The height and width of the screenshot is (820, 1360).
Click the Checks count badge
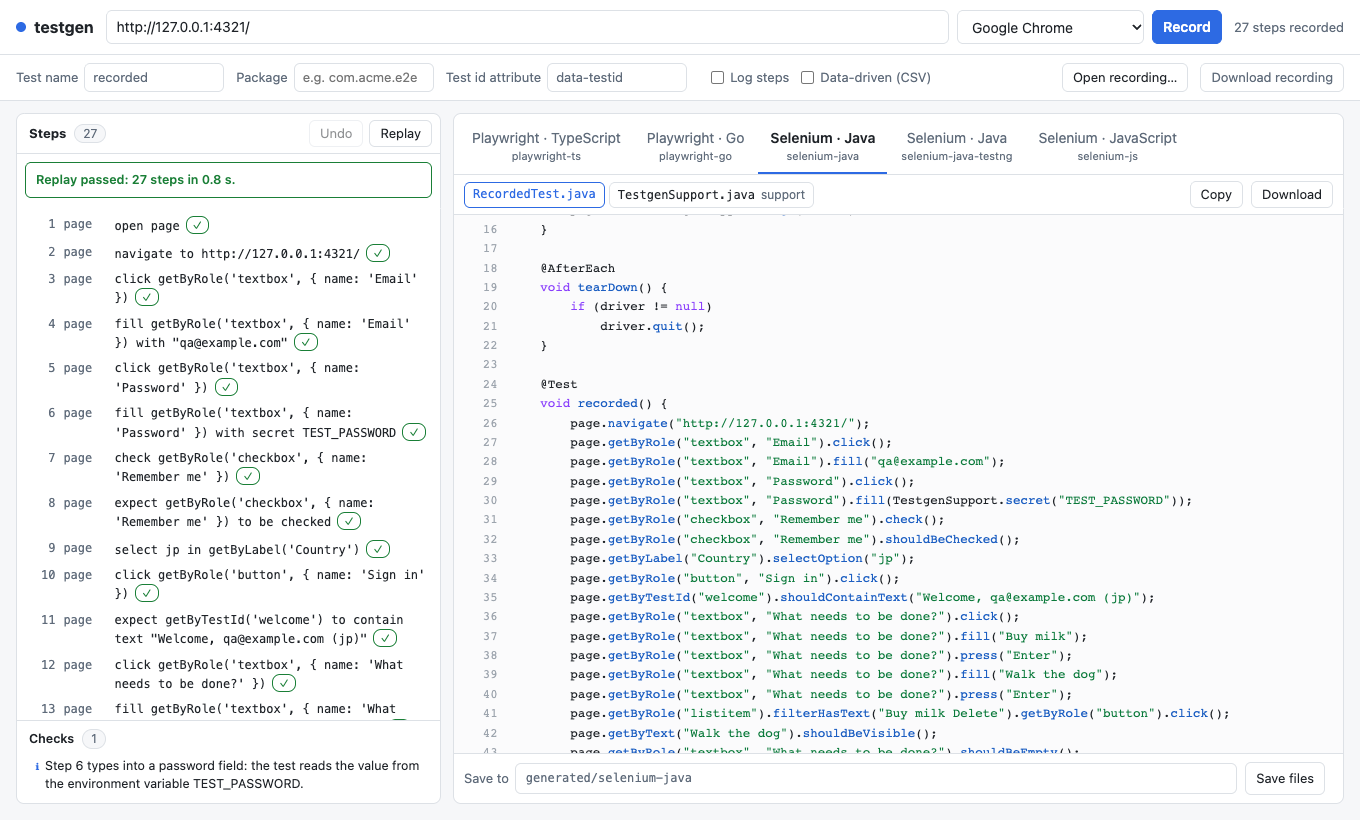tap(94, 739)
